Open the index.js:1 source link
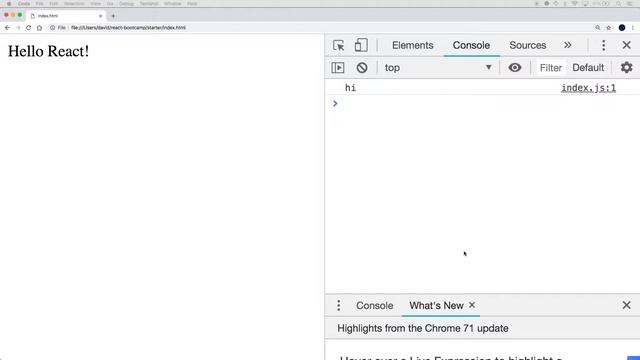The width and height of the screenshot is (640, 360). tap(589, 88)
